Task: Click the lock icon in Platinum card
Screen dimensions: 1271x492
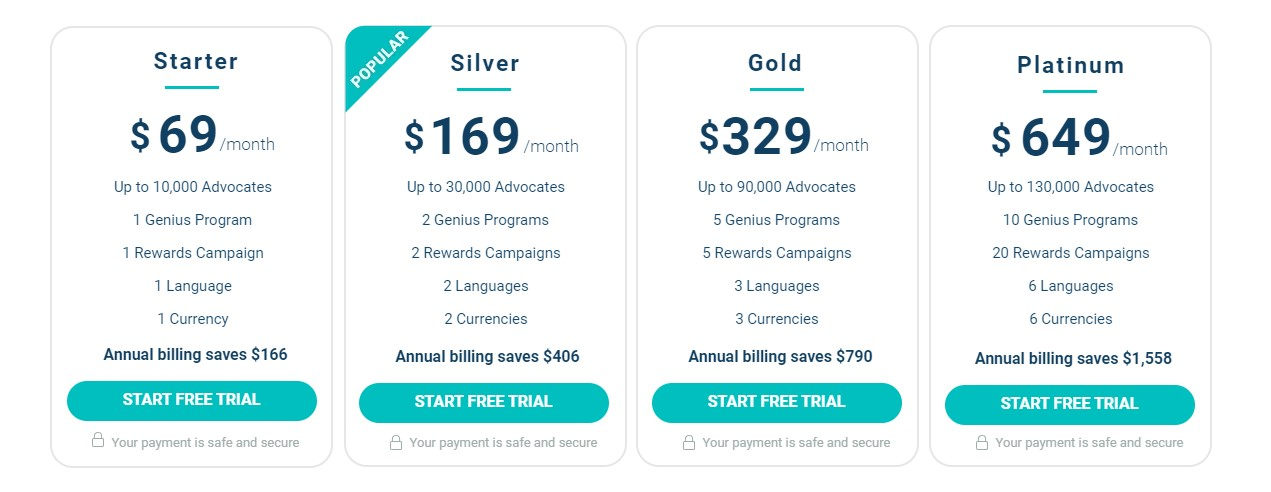Action: (982, 442)
